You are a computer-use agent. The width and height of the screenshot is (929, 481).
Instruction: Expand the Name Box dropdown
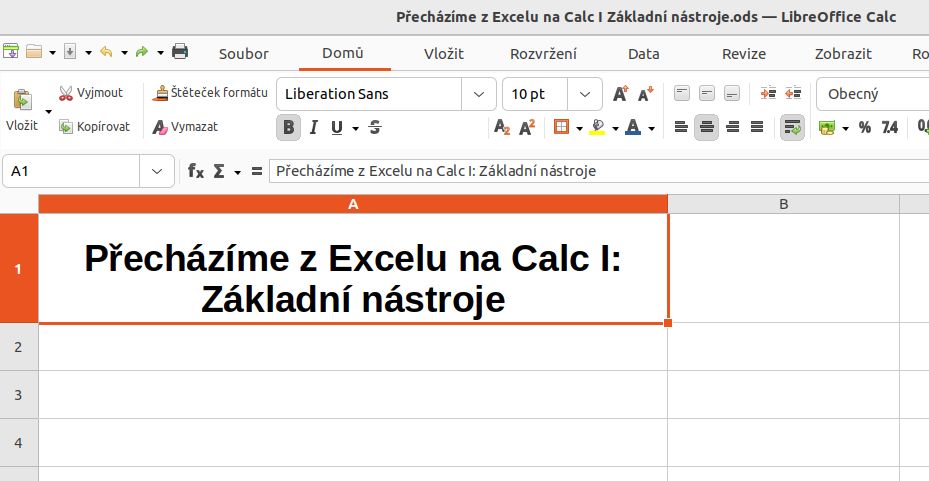click(x=157, y=171)
